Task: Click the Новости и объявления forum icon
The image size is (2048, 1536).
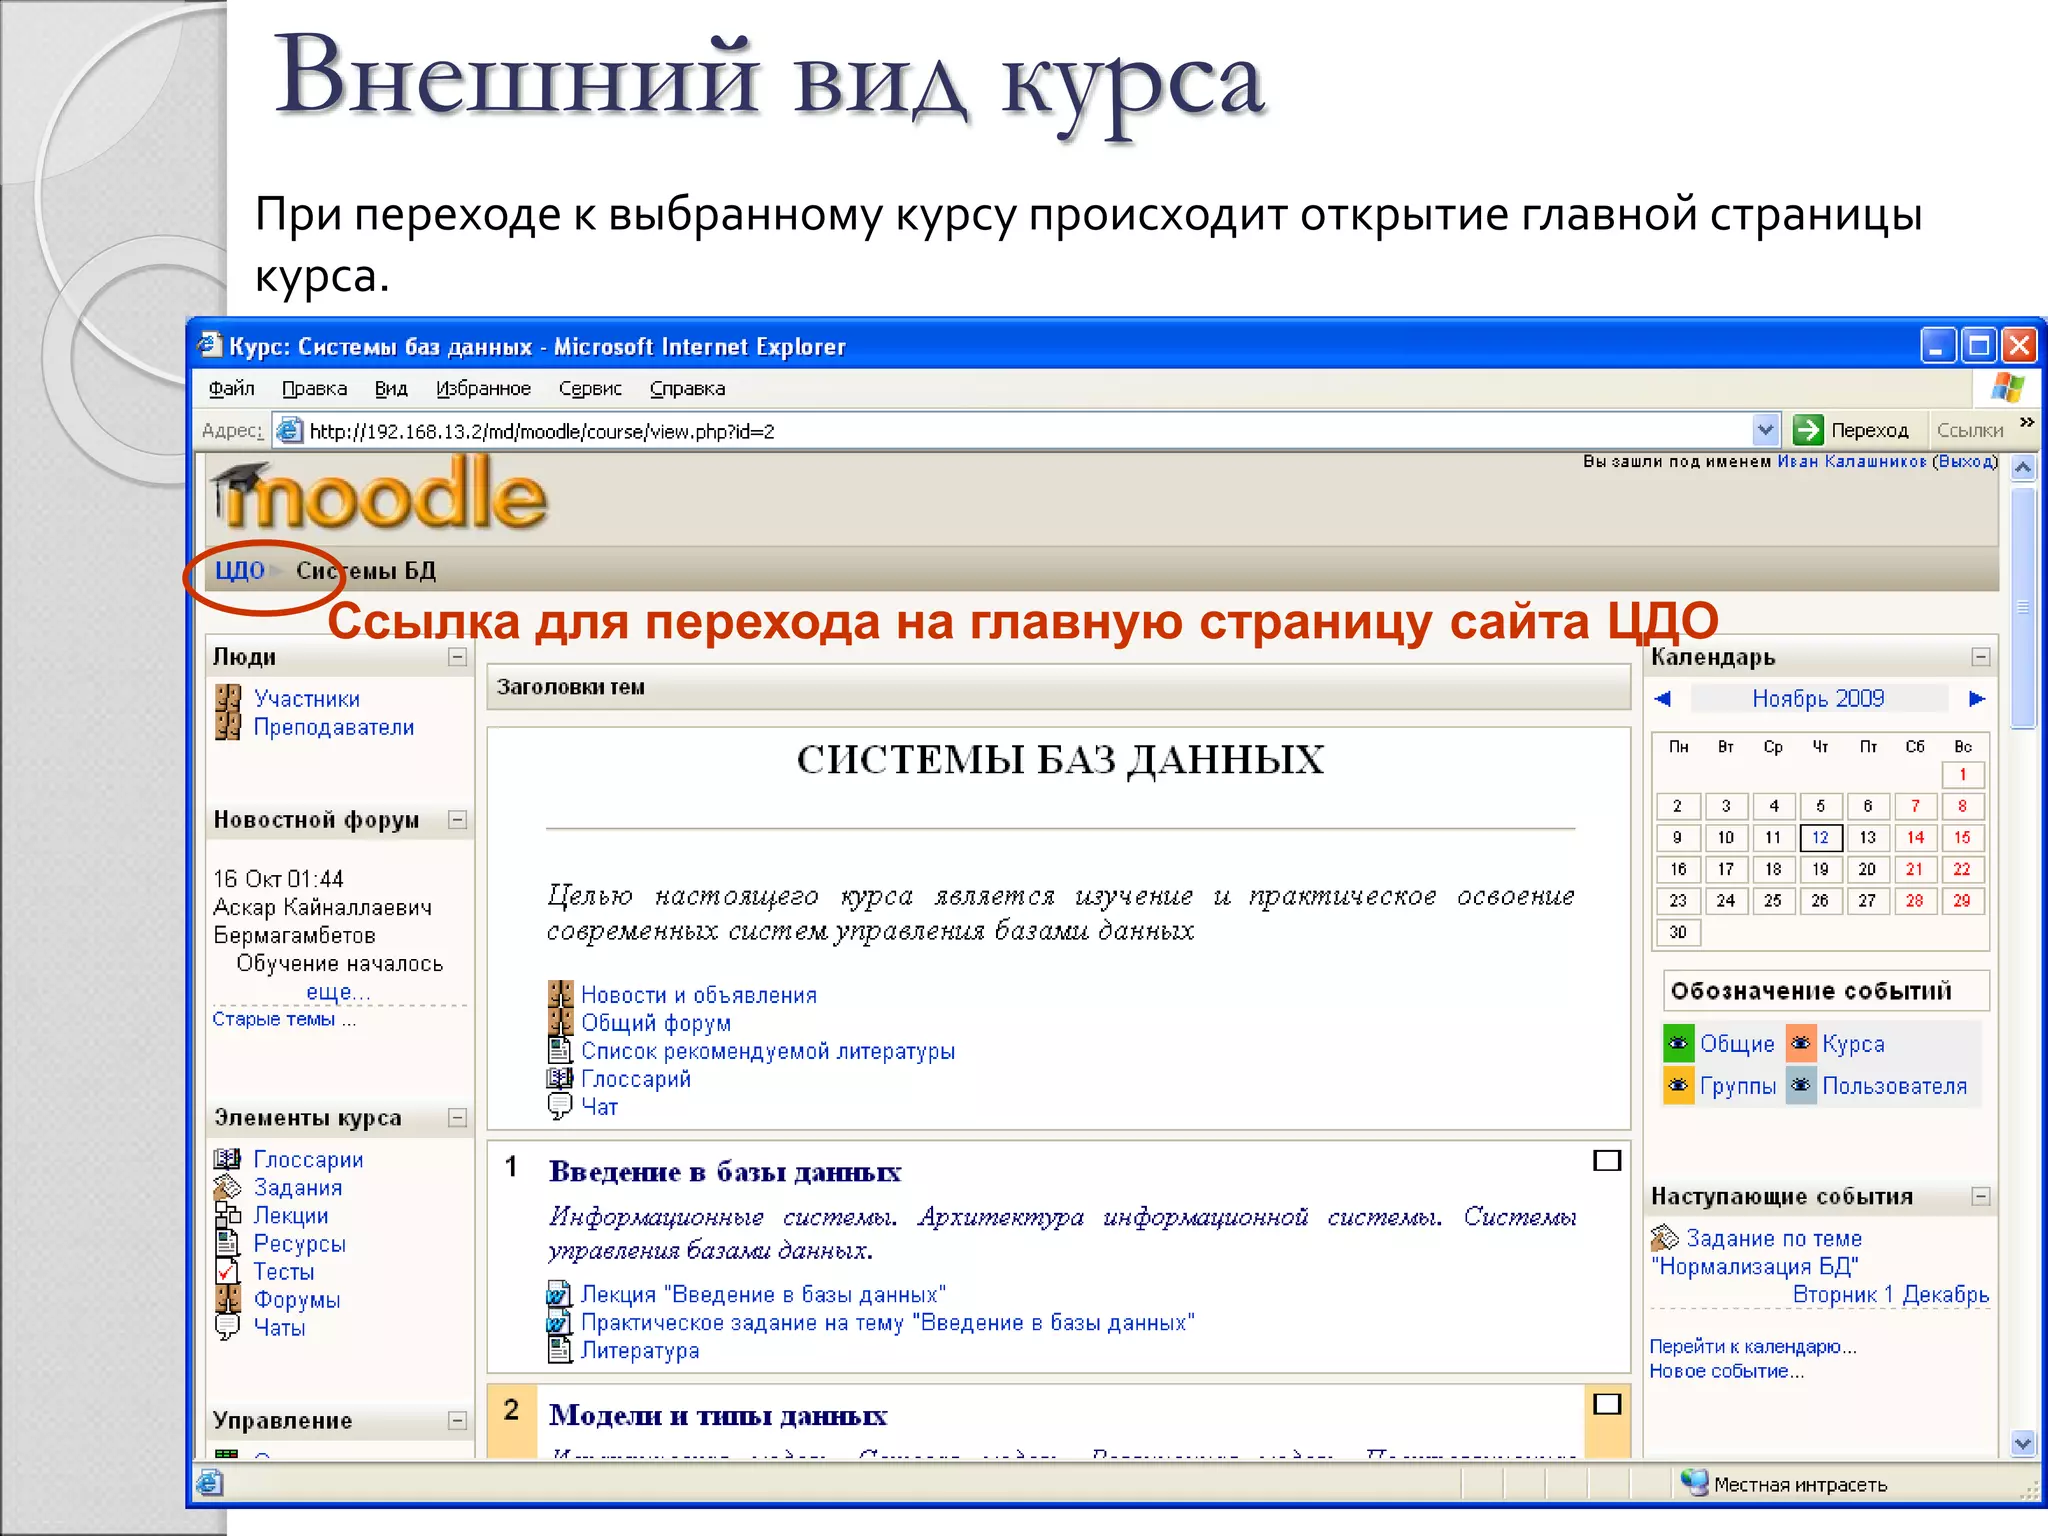Action: (561, 994)
